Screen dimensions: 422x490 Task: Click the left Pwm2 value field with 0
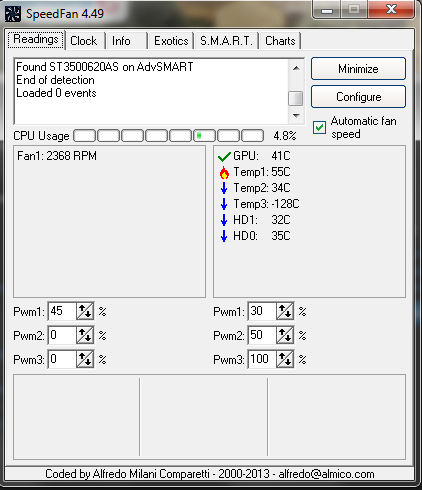[62, 335]
